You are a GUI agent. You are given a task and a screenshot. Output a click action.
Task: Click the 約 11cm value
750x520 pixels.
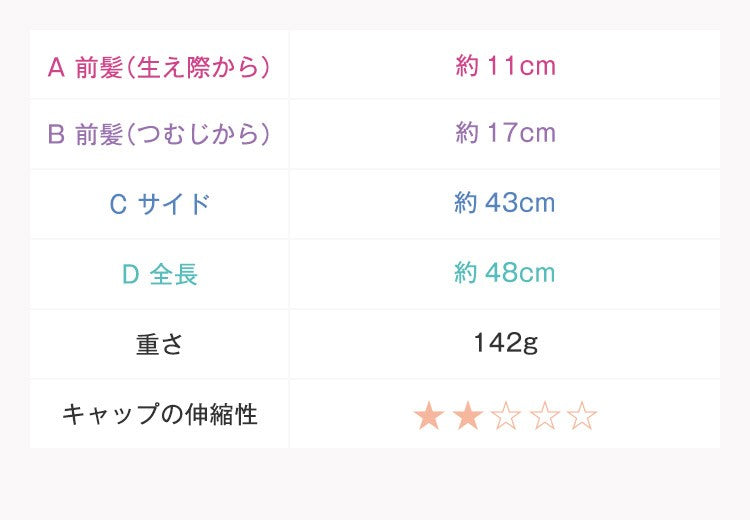pyautogui.click(x=505, y=67)
